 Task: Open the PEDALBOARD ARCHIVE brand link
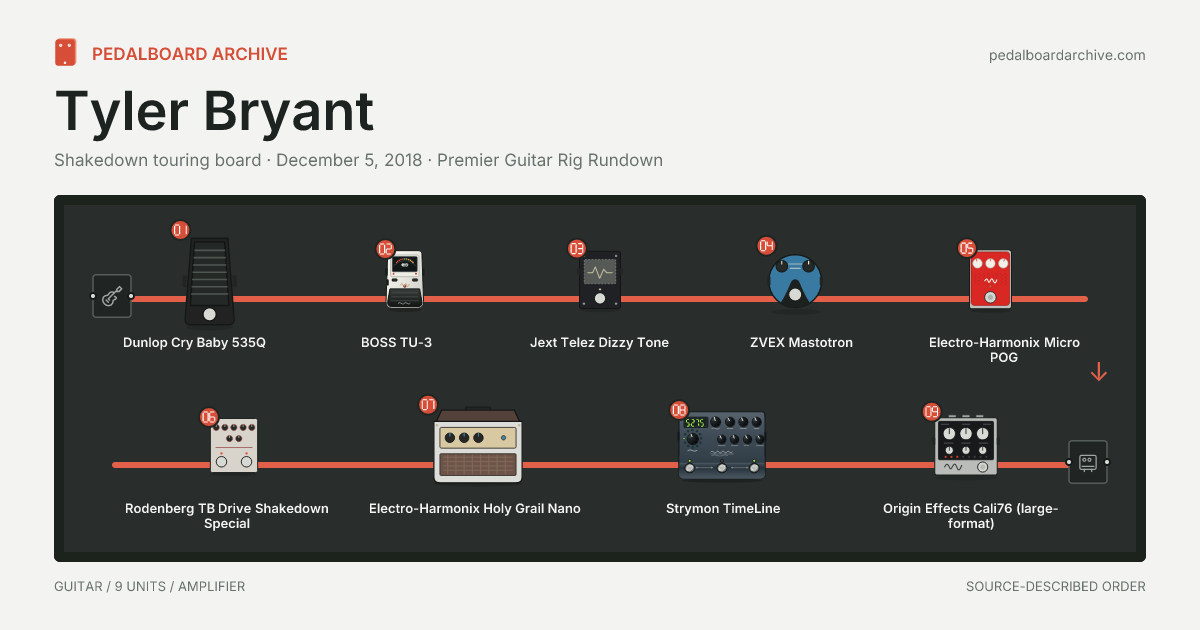(190, 54)
